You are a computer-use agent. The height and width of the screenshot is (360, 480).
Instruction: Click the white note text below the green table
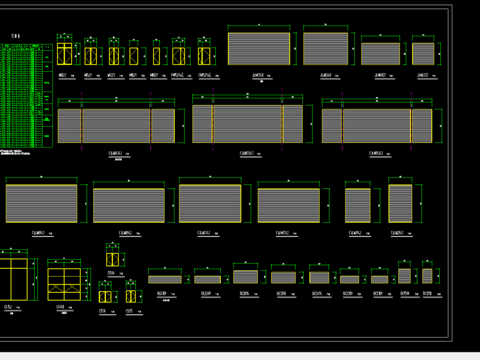click(15, 152)
